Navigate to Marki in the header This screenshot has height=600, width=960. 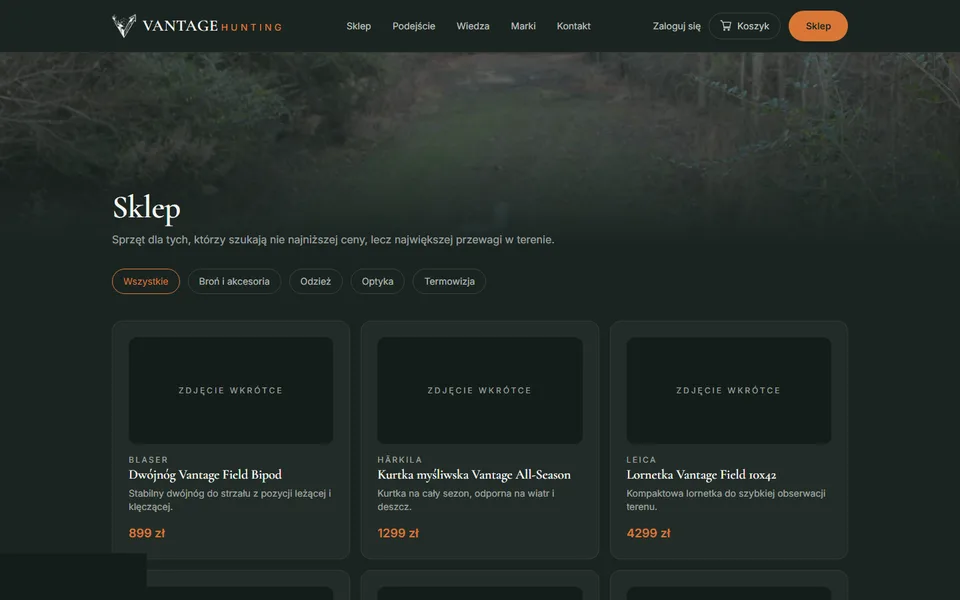[523, 26]
